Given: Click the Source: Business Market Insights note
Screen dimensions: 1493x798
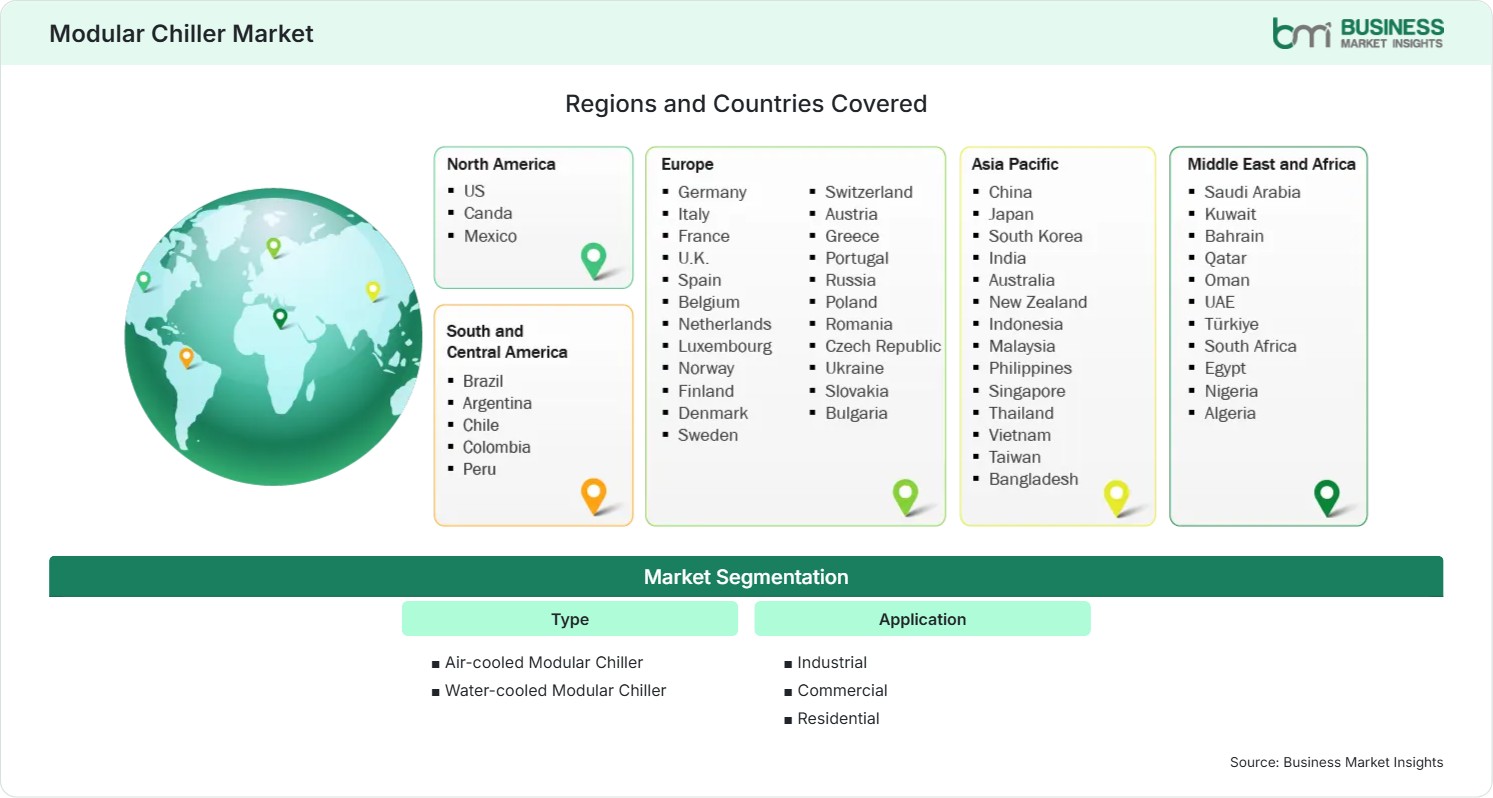Looking at the screenshot, I should 1336,762.
